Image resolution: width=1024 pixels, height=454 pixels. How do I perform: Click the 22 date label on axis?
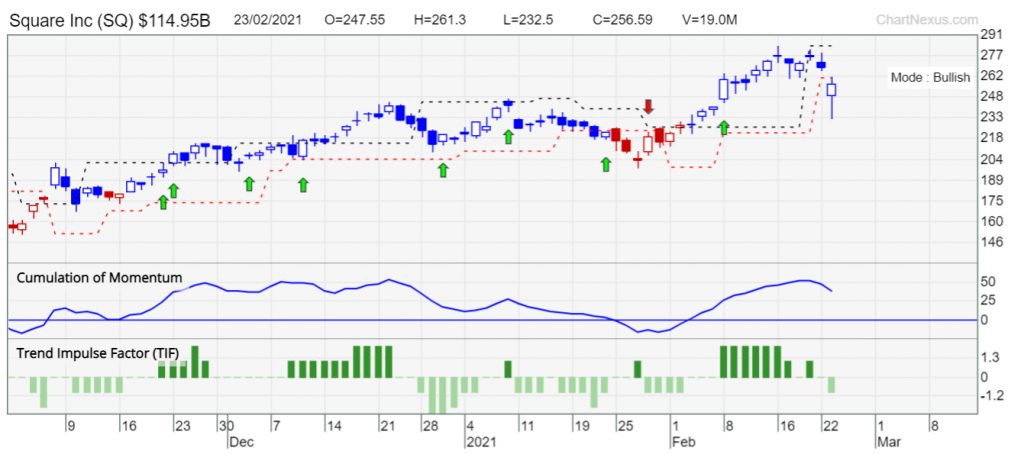[x=829, y=426]
